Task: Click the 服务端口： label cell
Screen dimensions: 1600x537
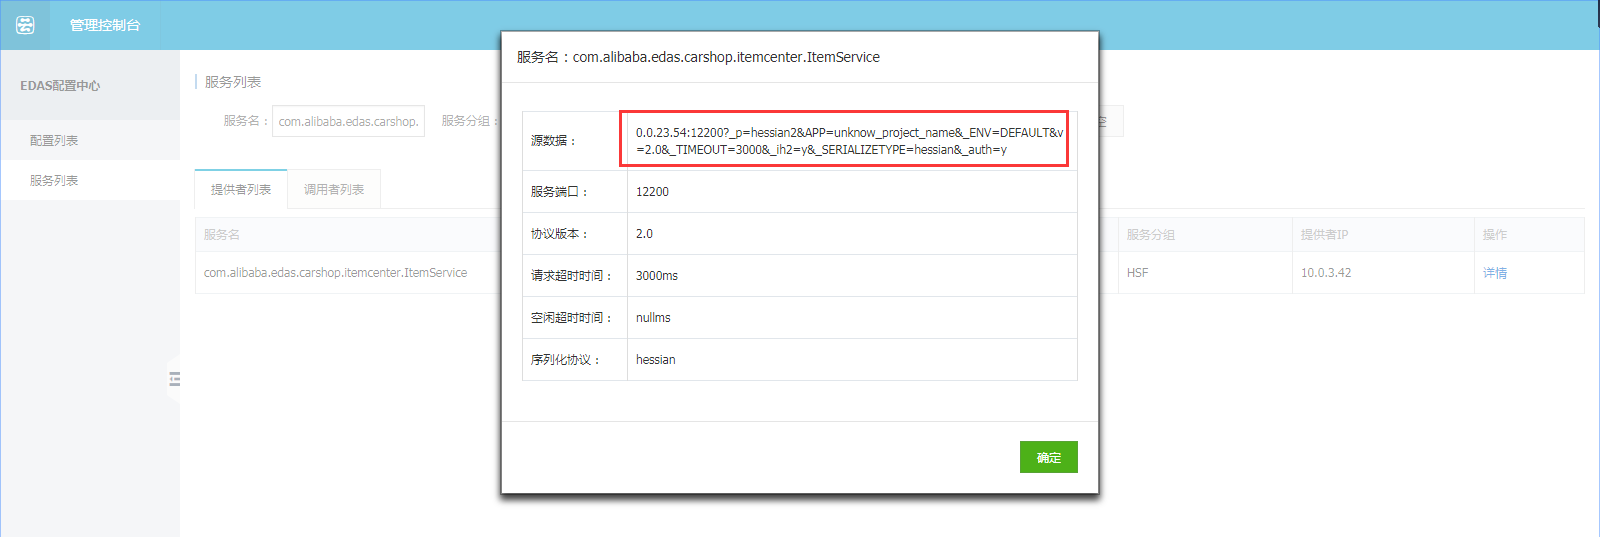Action: 575,192
